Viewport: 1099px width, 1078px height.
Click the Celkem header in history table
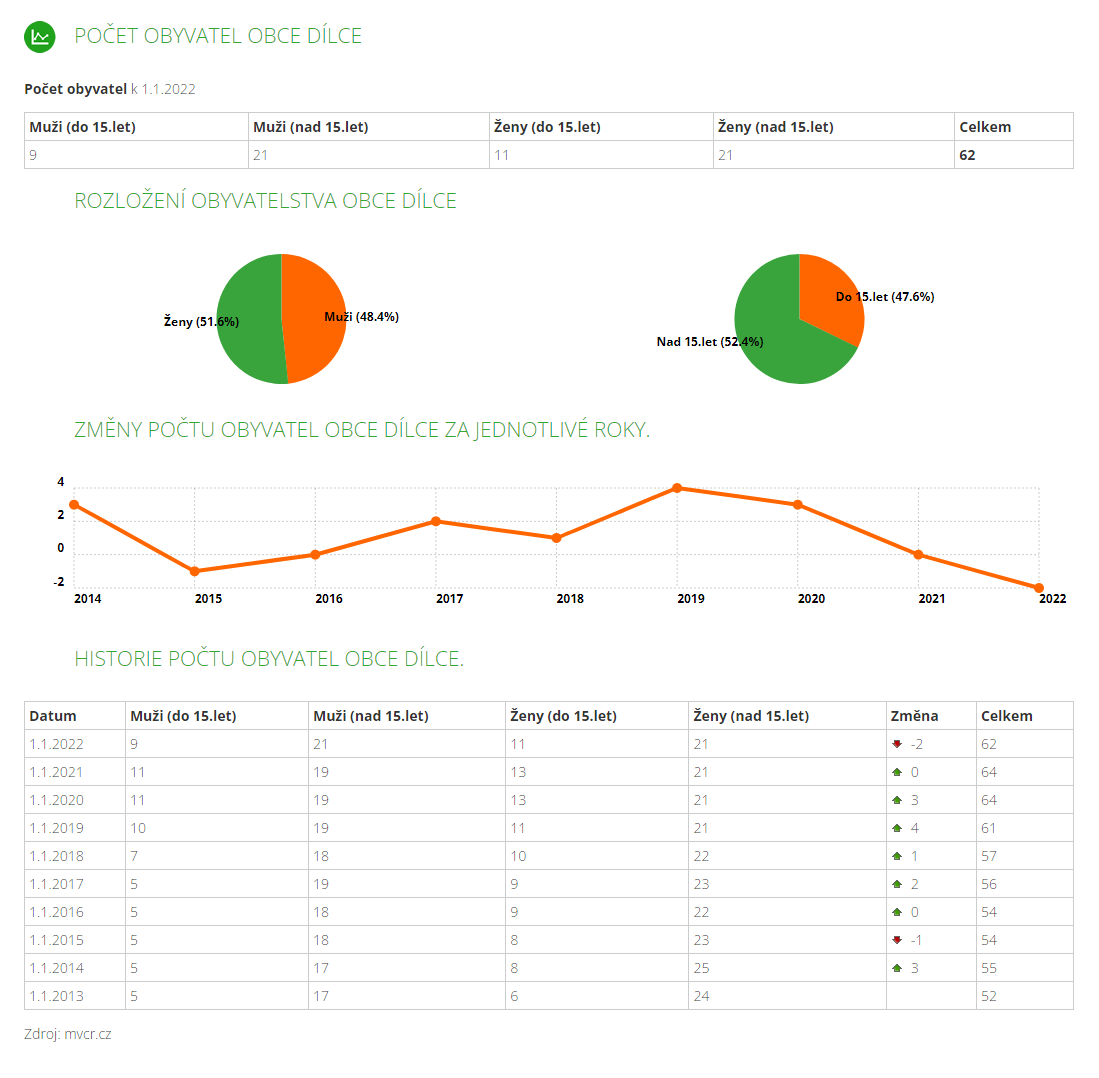(x=1007, y=716)
